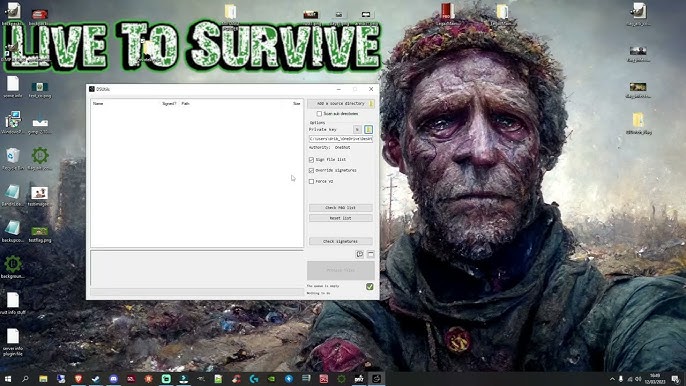Enable the Force V2 checkbox
This screenshot has height=386, width=686.
point(312,181)
